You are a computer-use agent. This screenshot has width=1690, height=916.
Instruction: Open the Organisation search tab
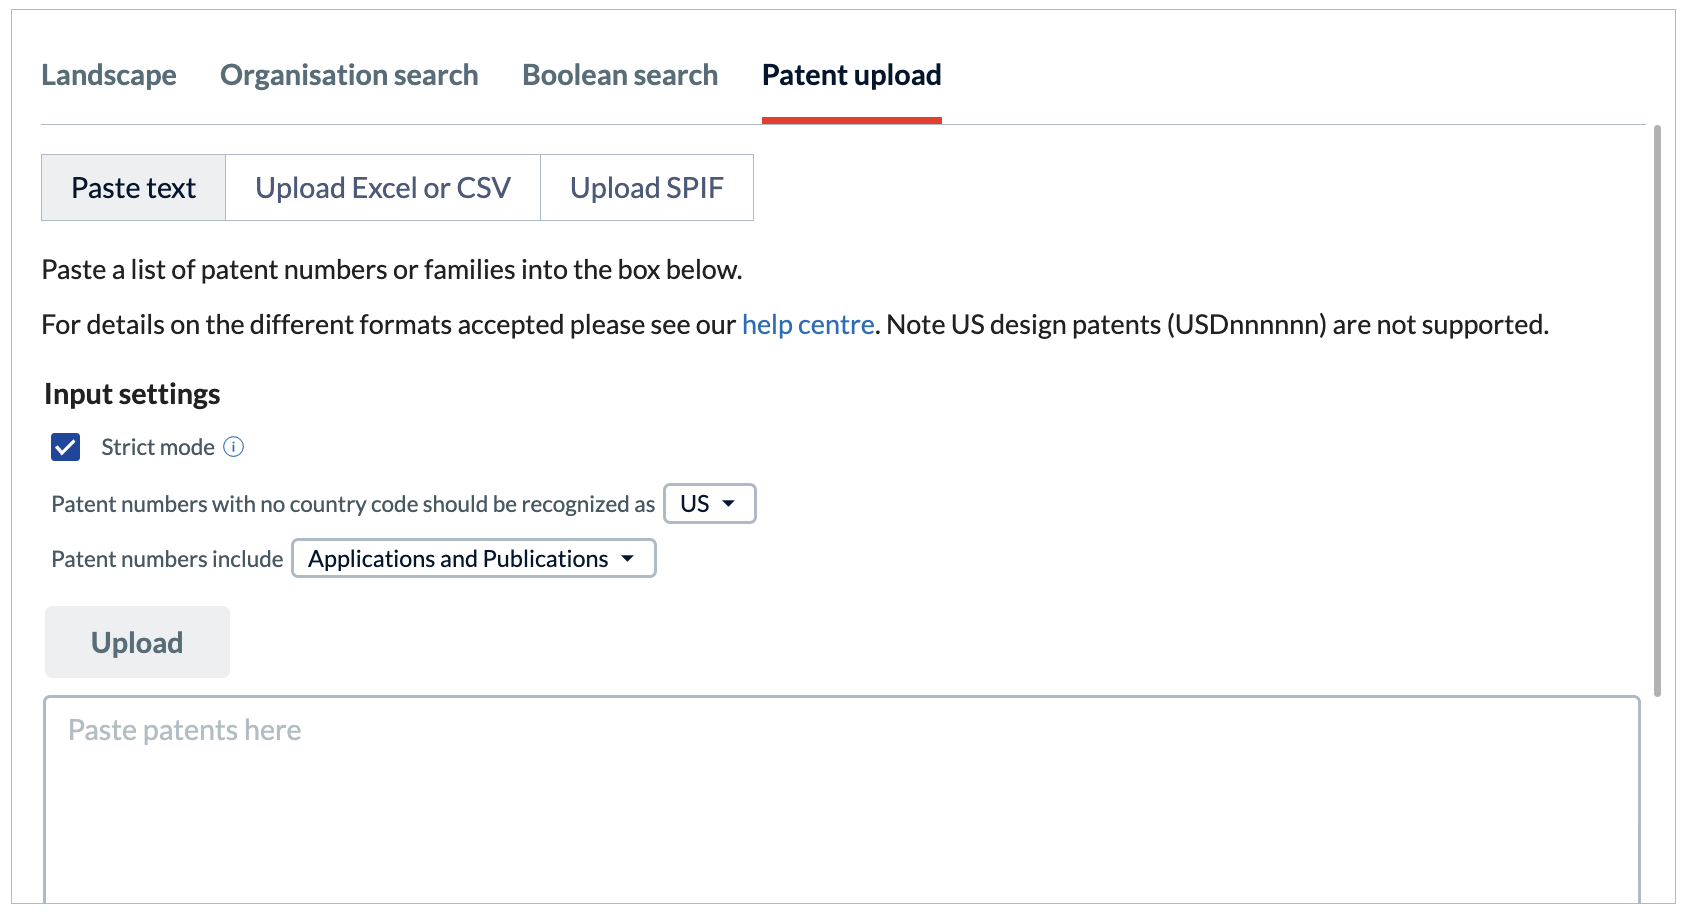[x=349, y=75]
